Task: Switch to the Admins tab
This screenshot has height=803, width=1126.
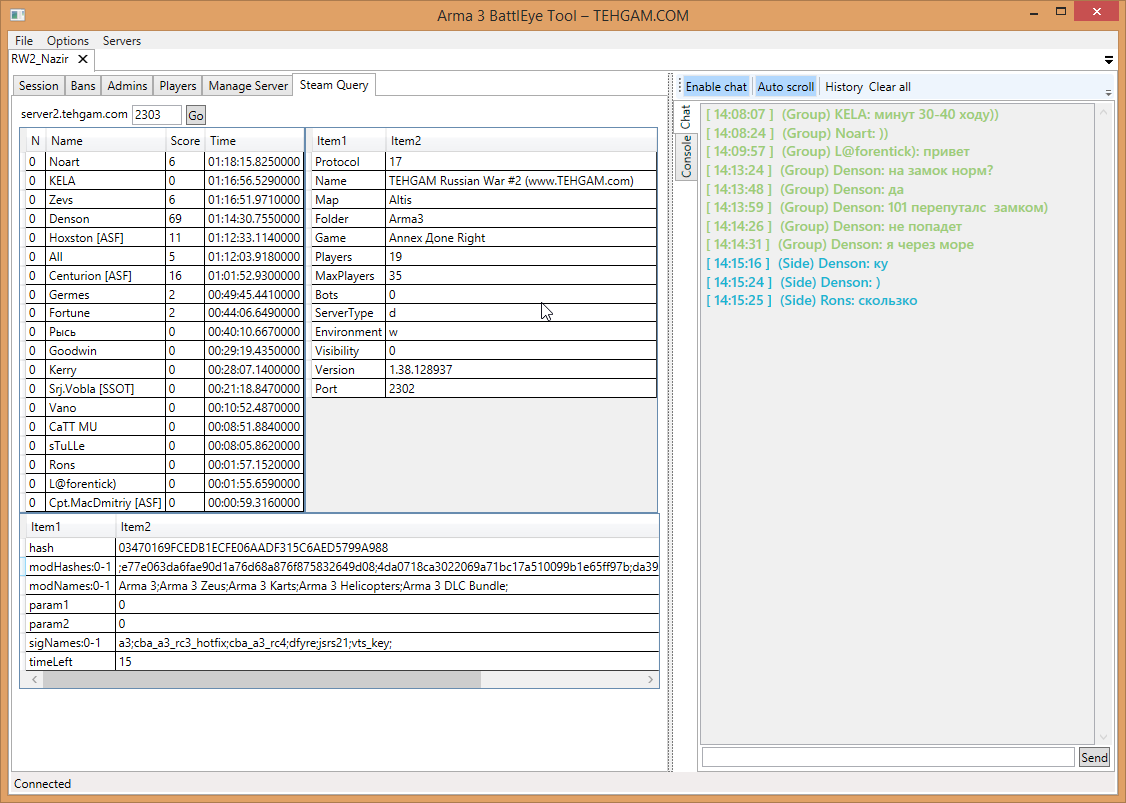Action: point(127,85)
